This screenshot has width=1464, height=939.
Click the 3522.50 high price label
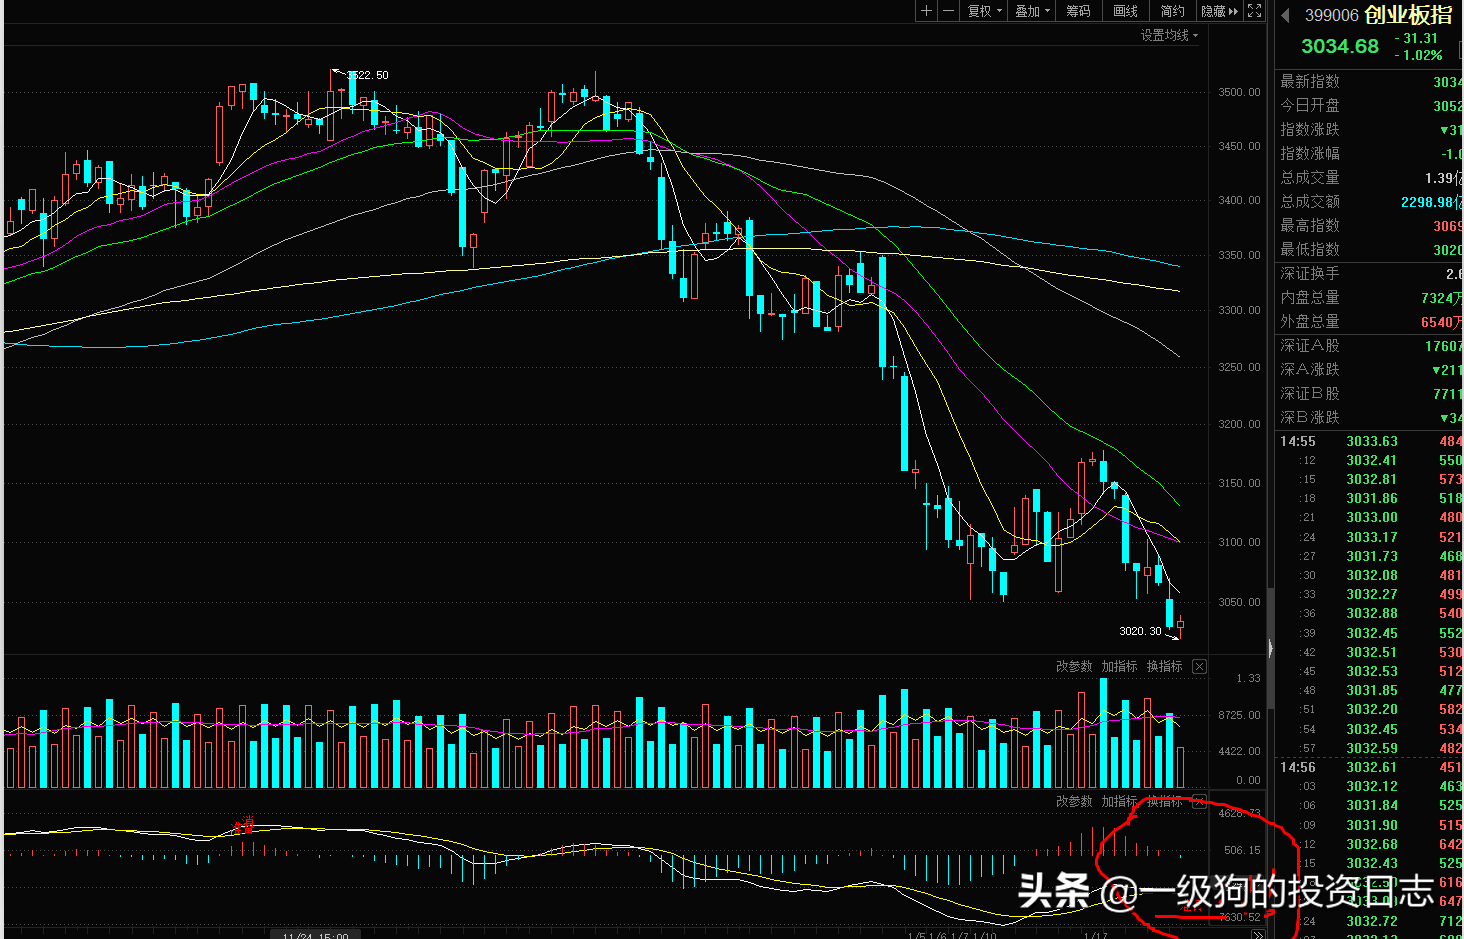[368, 75]
